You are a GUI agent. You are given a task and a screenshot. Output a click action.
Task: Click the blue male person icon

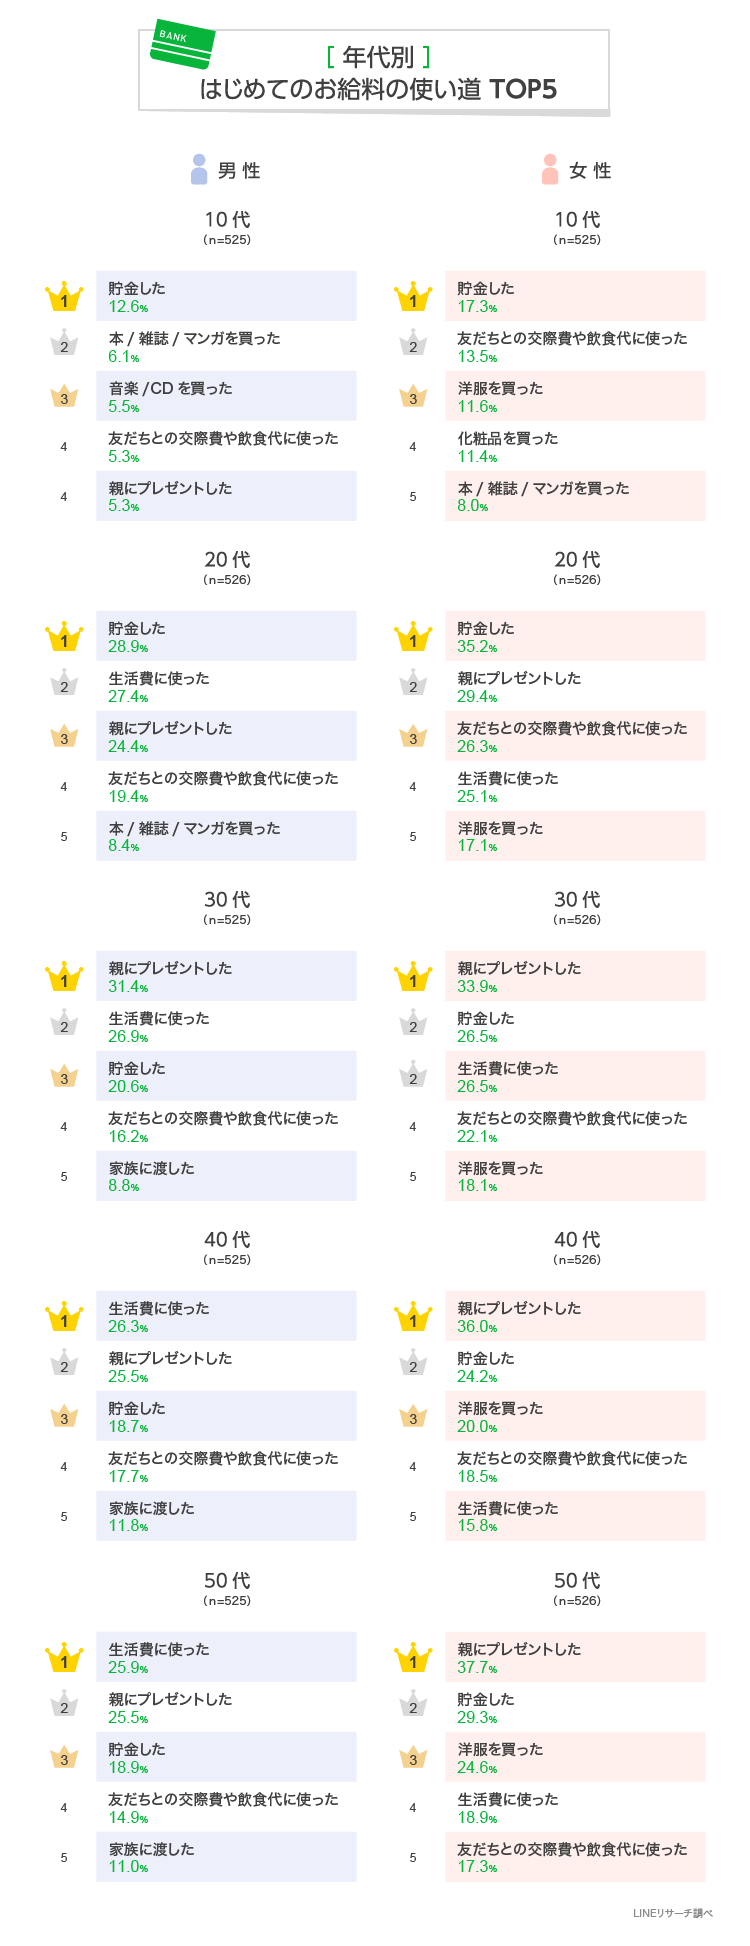point(199,169)
